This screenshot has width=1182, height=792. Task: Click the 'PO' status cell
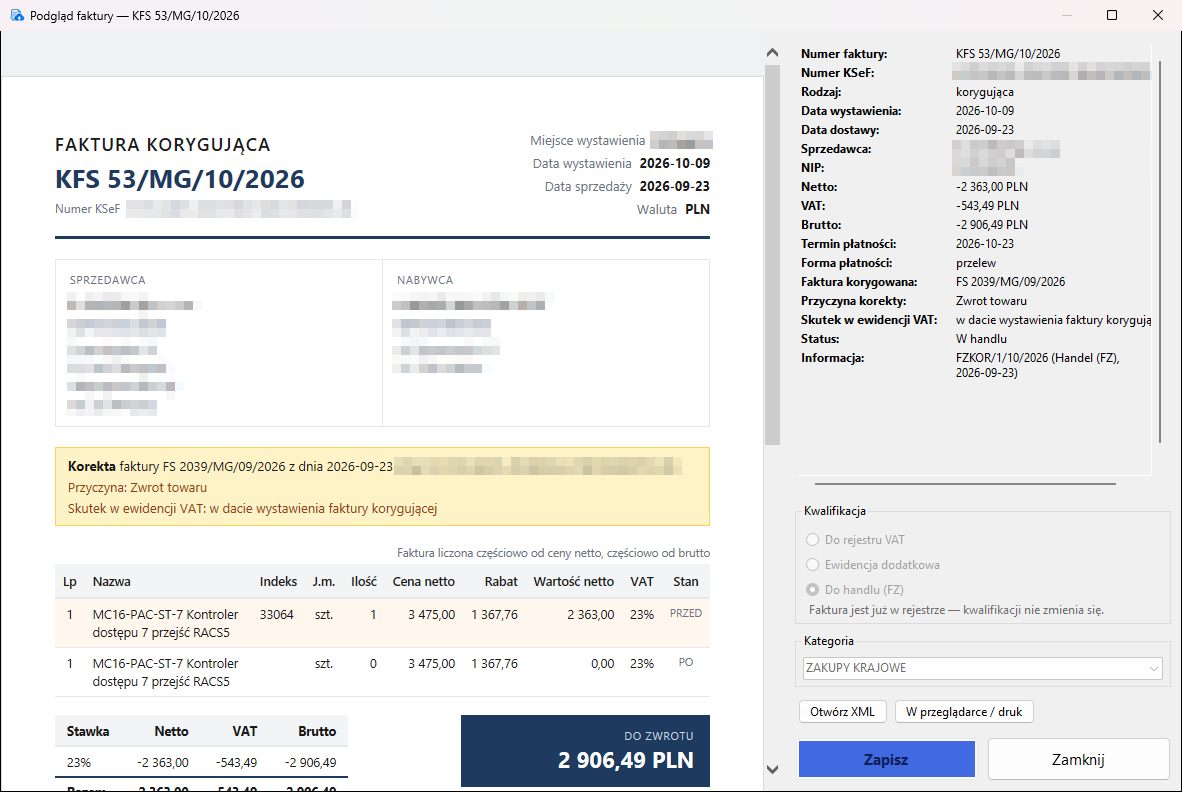pyautogui.click(x=686, y=662)
